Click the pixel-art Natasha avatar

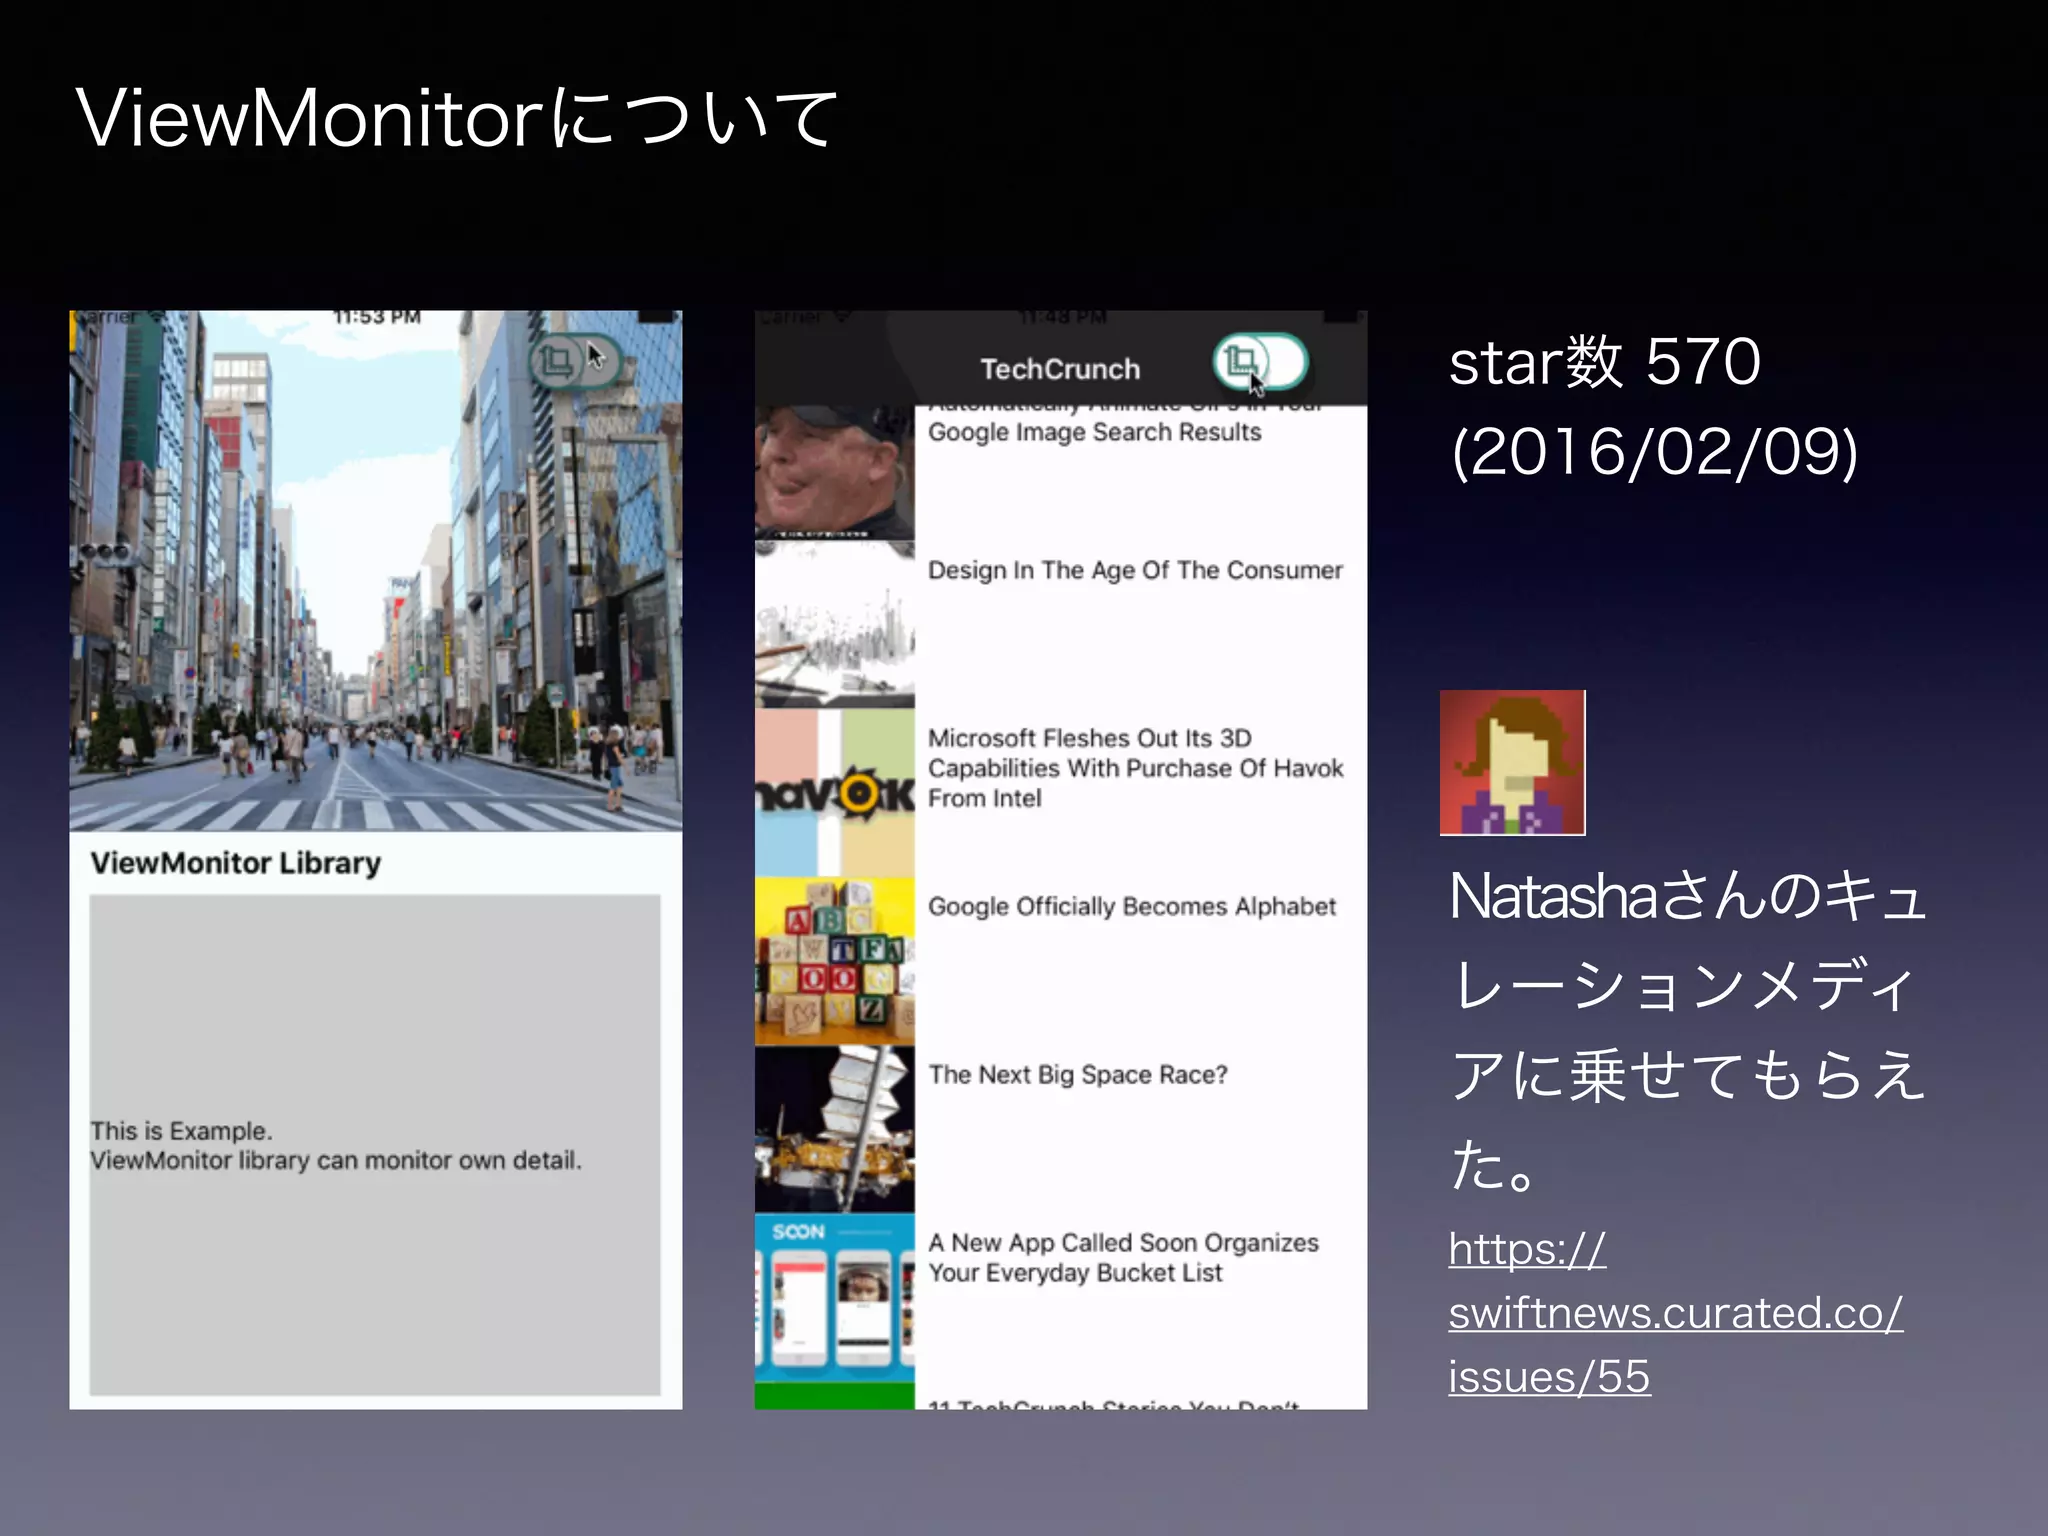coord(1512,762)
